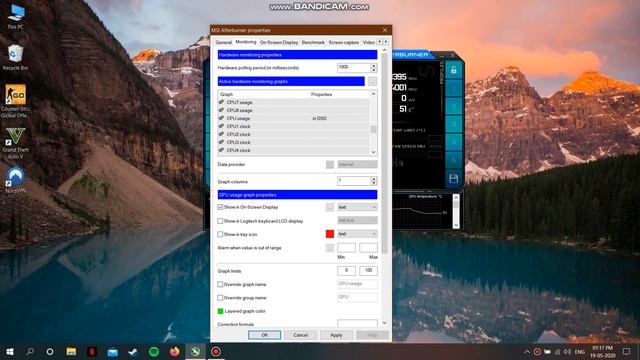Image resolution: width=640 pixels, height=360 pixels.
Task: Select profile slot 1 in Afterburner
Action: point(453,89)
